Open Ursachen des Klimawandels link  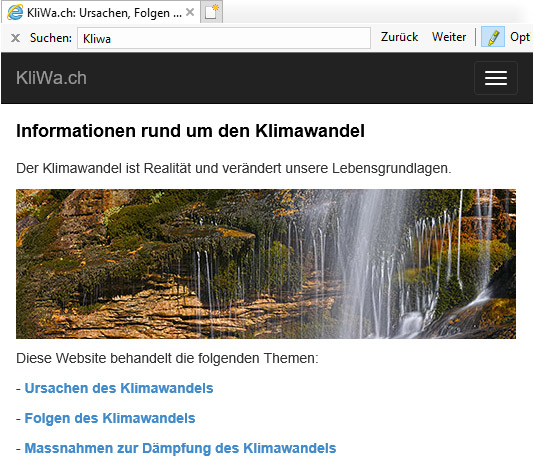pyautogui.click(x=119, y=388)
